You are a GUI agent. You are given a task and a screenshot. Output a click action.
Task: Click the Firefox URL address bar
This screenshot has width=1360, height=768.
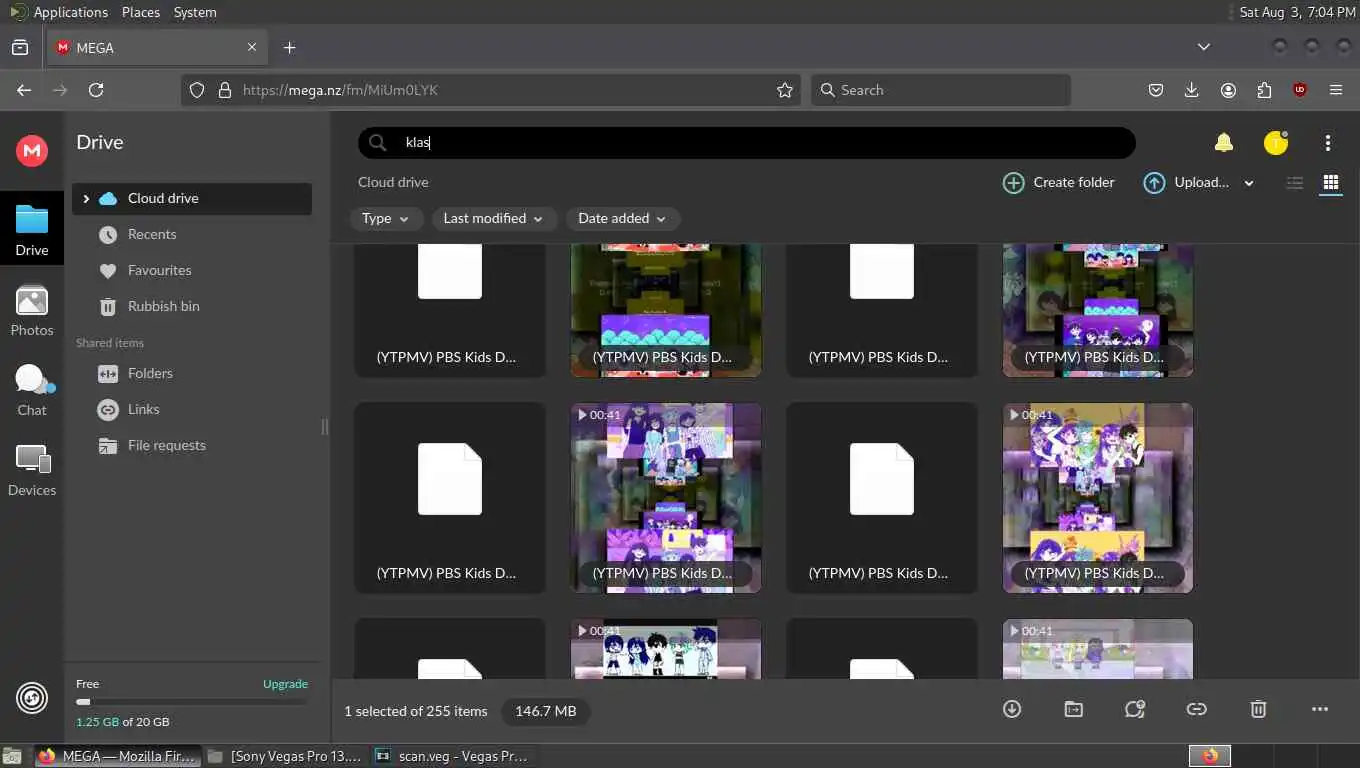coord(490,90)
